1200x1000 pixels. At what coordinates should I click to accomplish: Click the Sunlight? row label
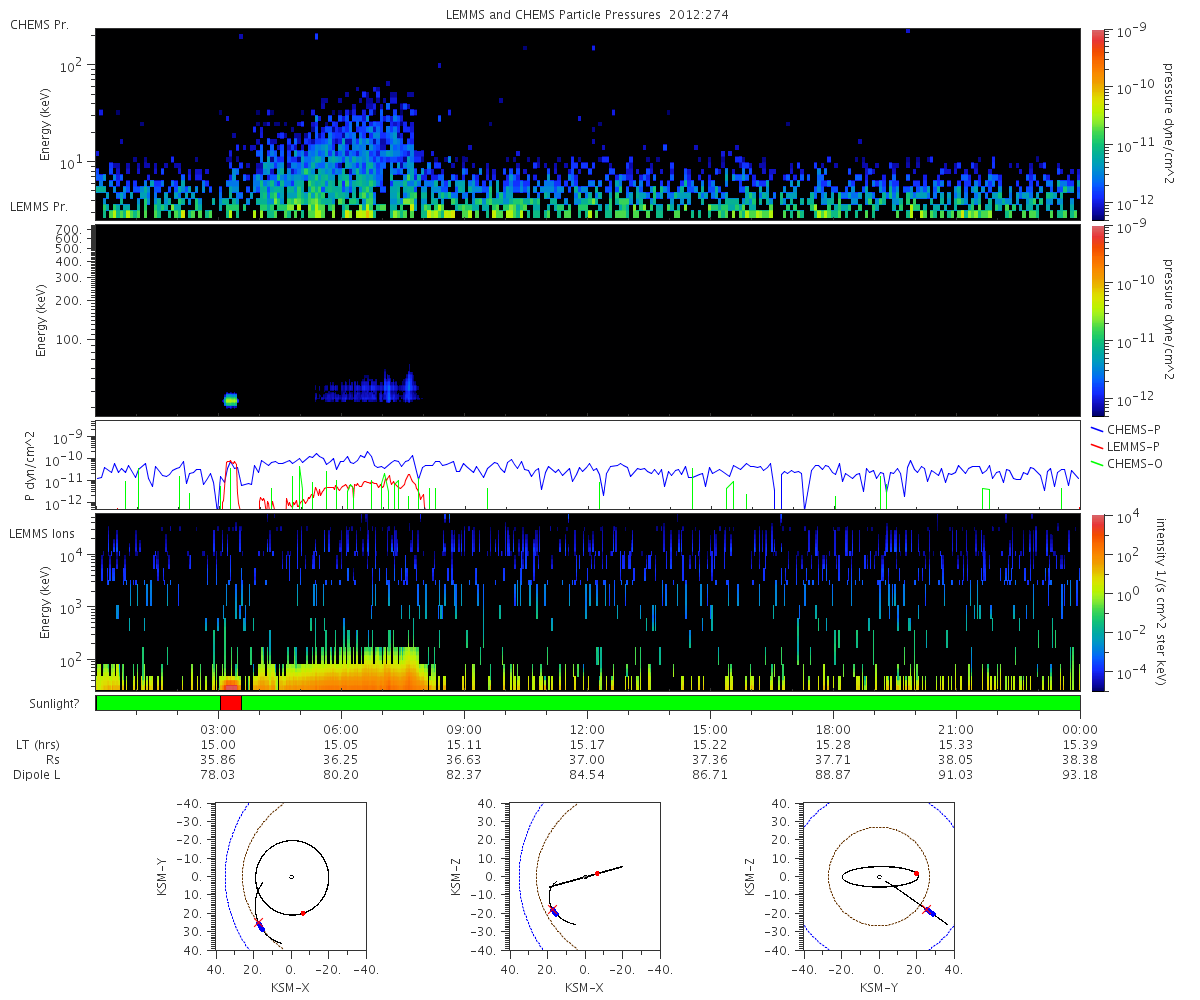pyautogui.click(x=44, y=704)
